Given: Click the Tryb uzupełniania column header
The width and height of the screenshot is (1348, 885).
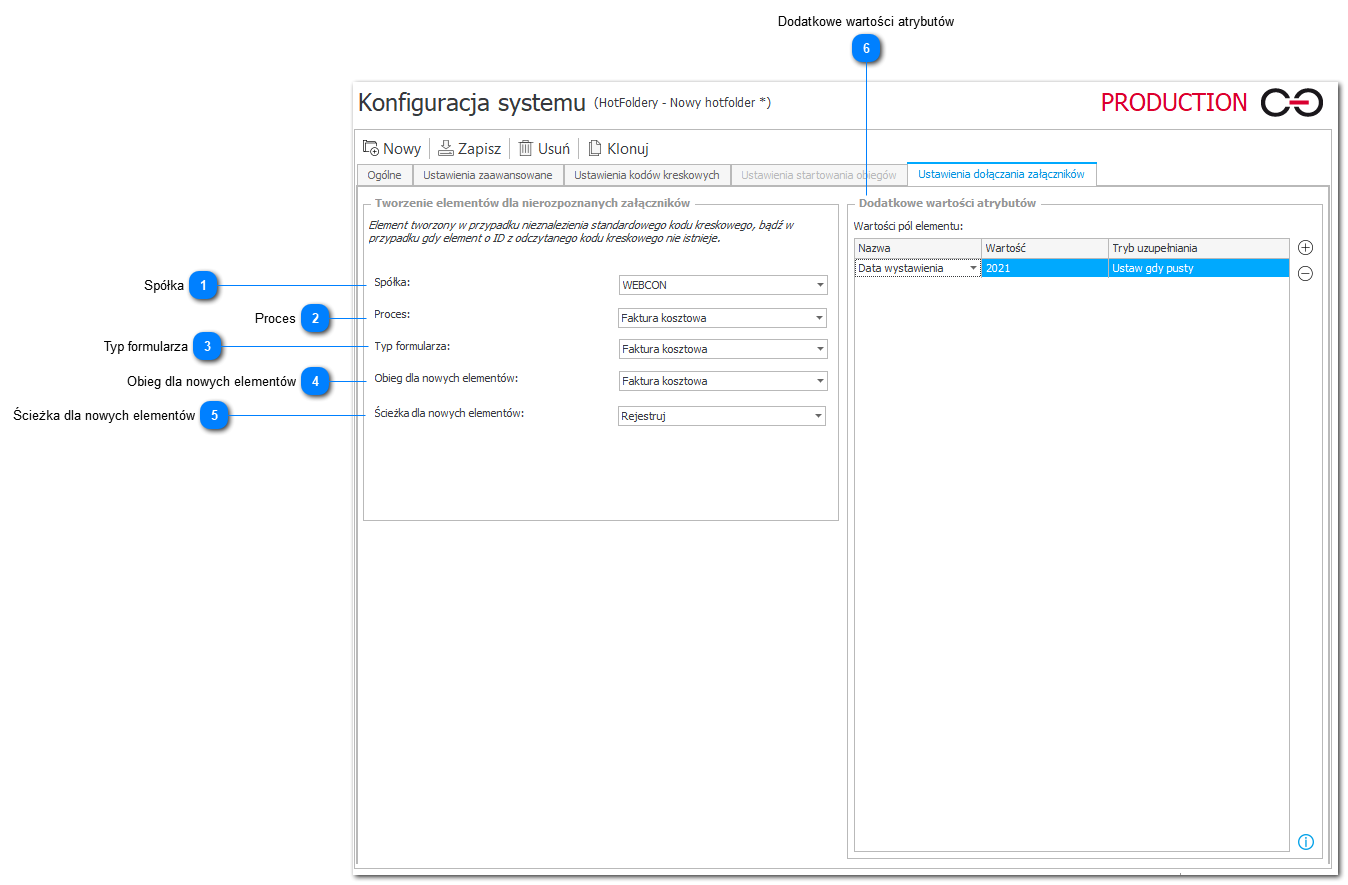Looking at the screenshot, I should point(1199,248).
